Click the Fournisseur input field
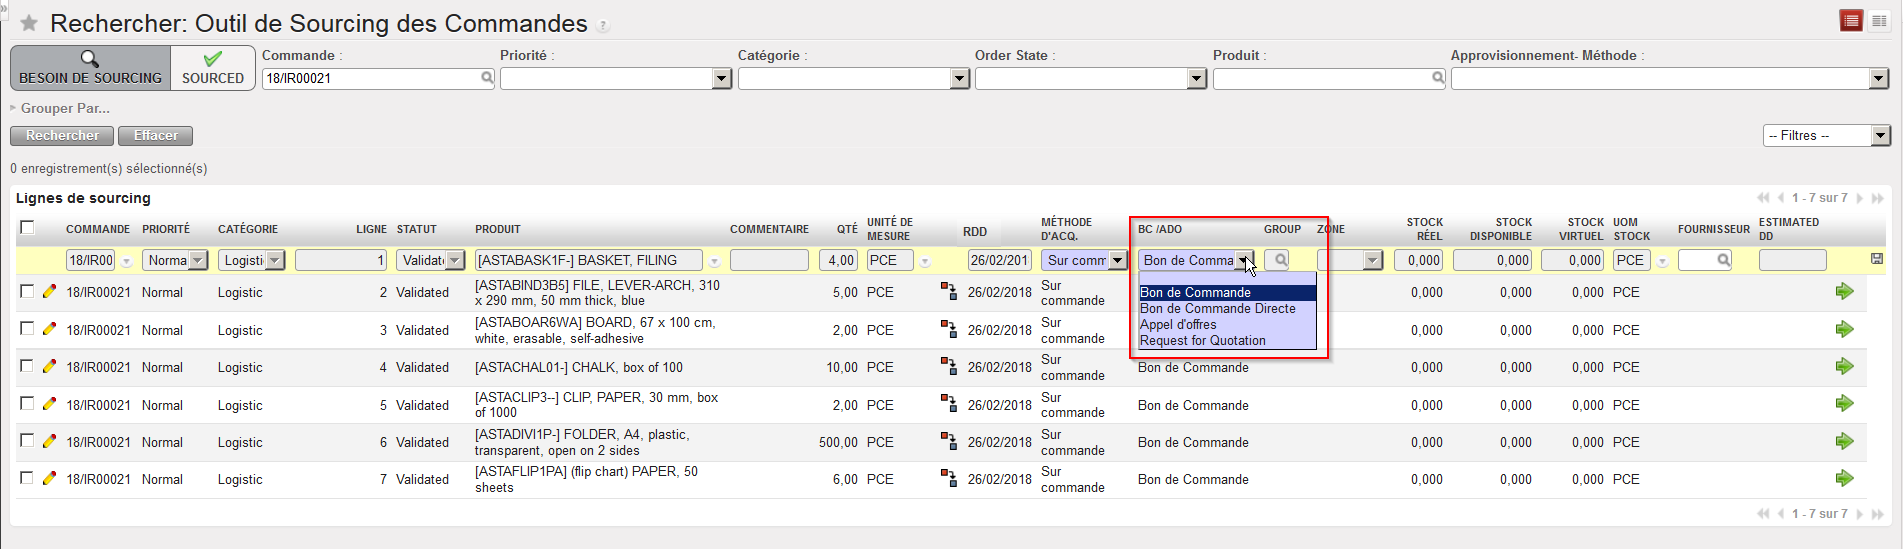This screenshot has height=549, width=1903. tap(1698, 260)
